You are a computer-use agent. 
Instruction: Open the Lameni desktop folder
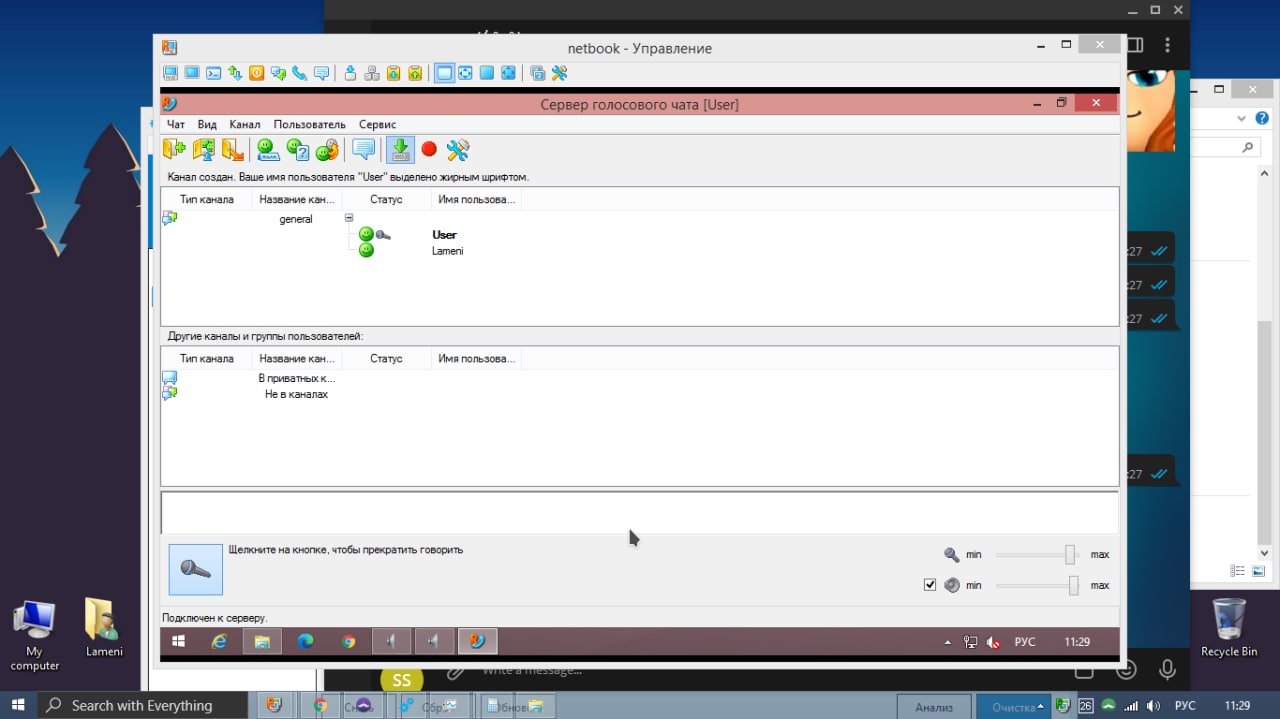pyautogui.click(x=104, y=628)
